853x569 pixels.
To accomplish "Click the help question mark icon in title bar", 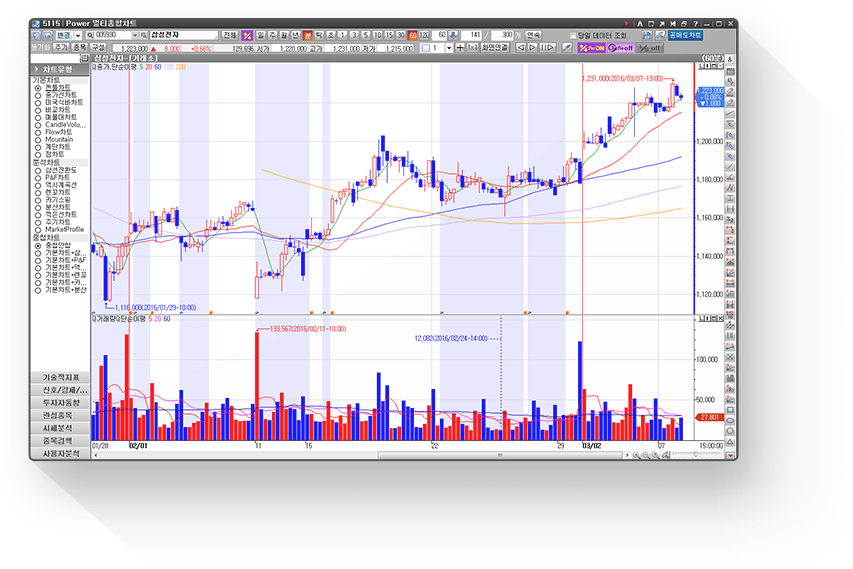I will 696,24.
